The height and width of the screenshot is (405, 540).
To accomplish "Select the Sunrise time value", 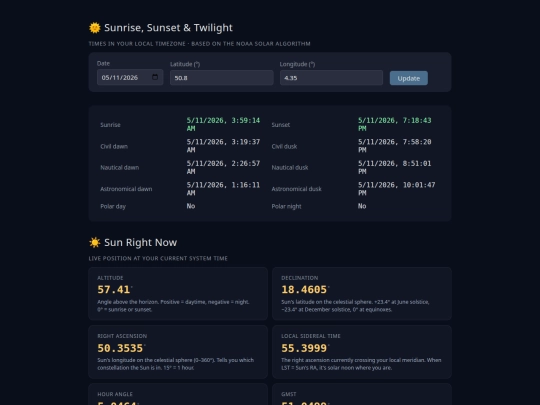I will 223,124.
